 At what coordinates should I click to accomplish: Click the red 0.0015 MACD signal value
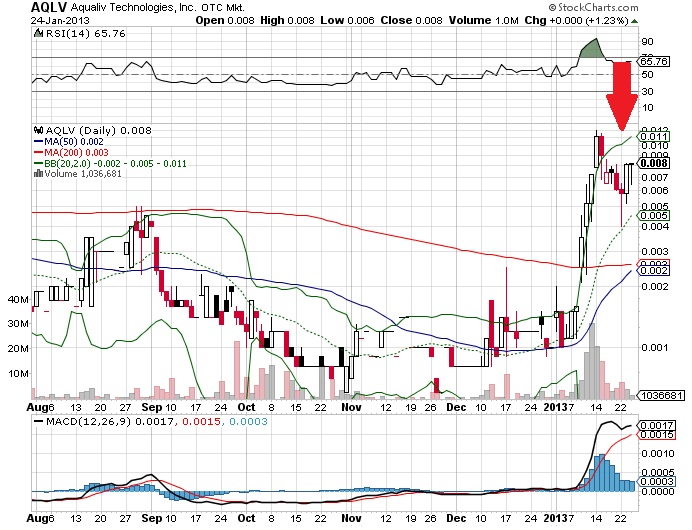[201, 422]
